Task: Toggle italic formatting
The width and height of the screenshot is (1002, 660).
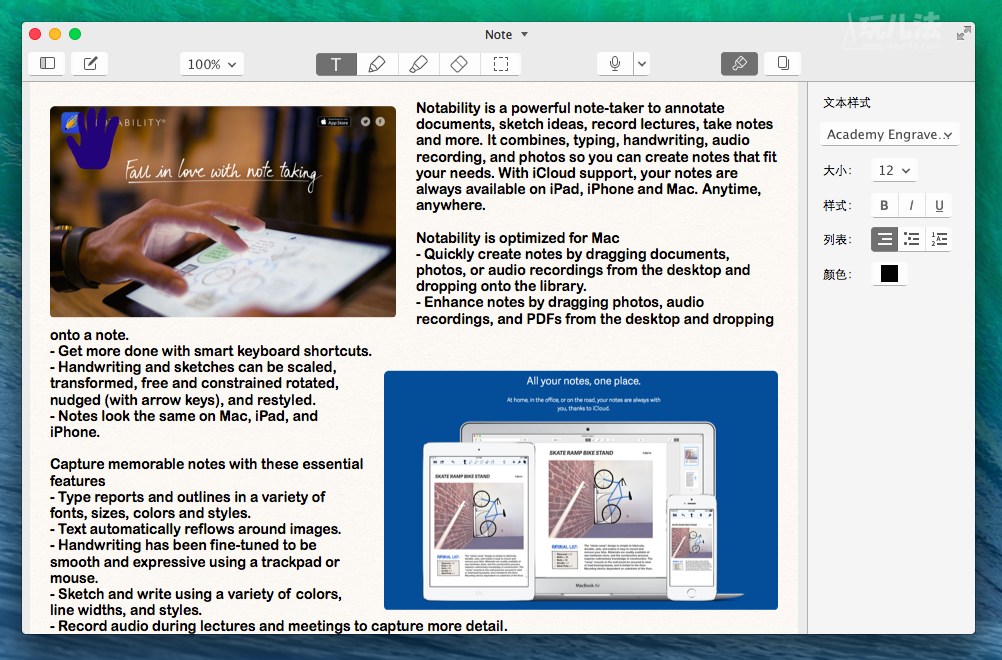Action: click(x=911, y=205)
